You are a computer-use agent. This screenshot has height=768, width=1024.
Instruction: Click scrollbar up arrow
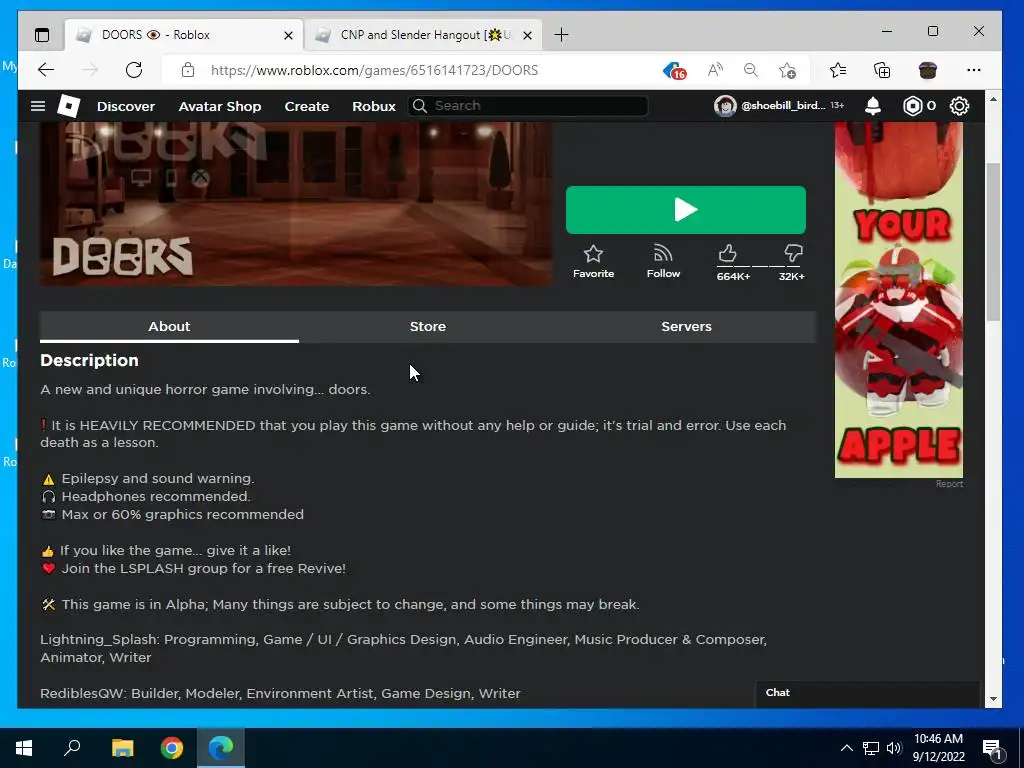pos(993,99)
